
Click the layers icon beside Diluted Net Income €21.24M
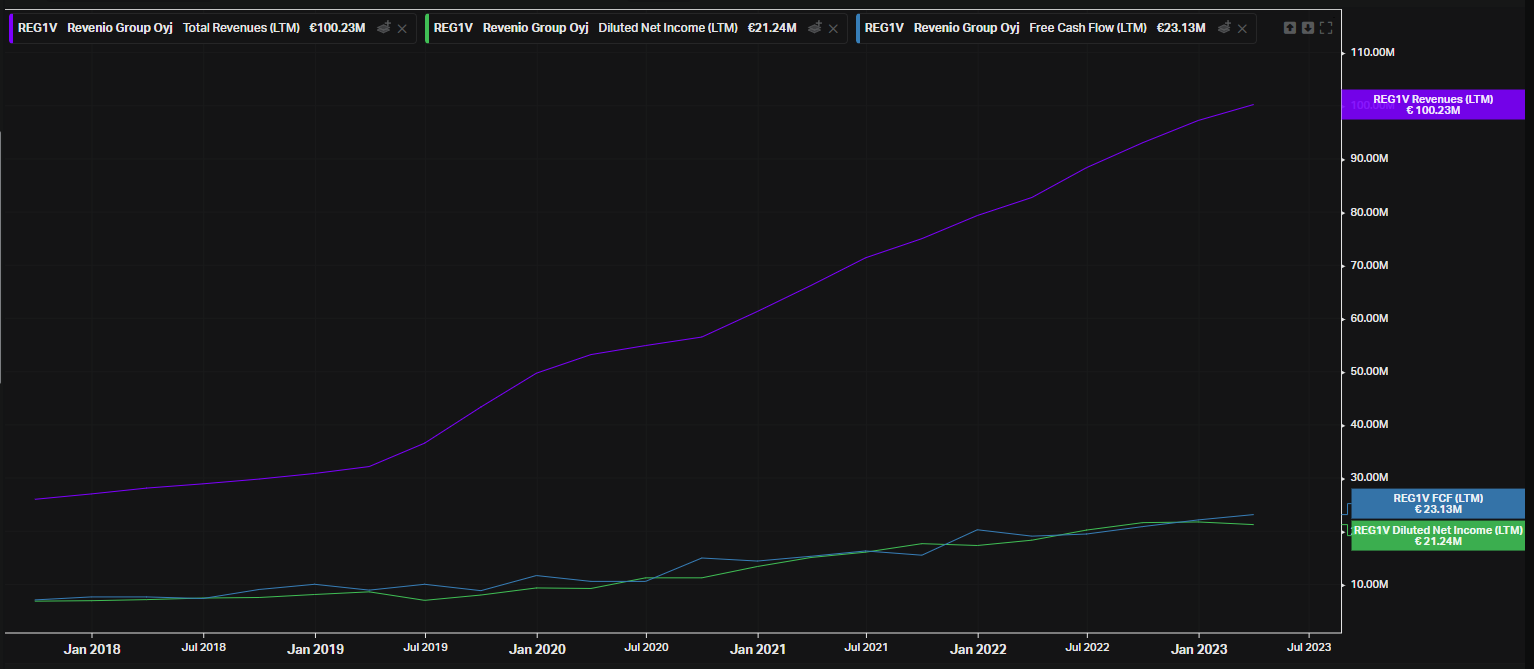(815, 28)
